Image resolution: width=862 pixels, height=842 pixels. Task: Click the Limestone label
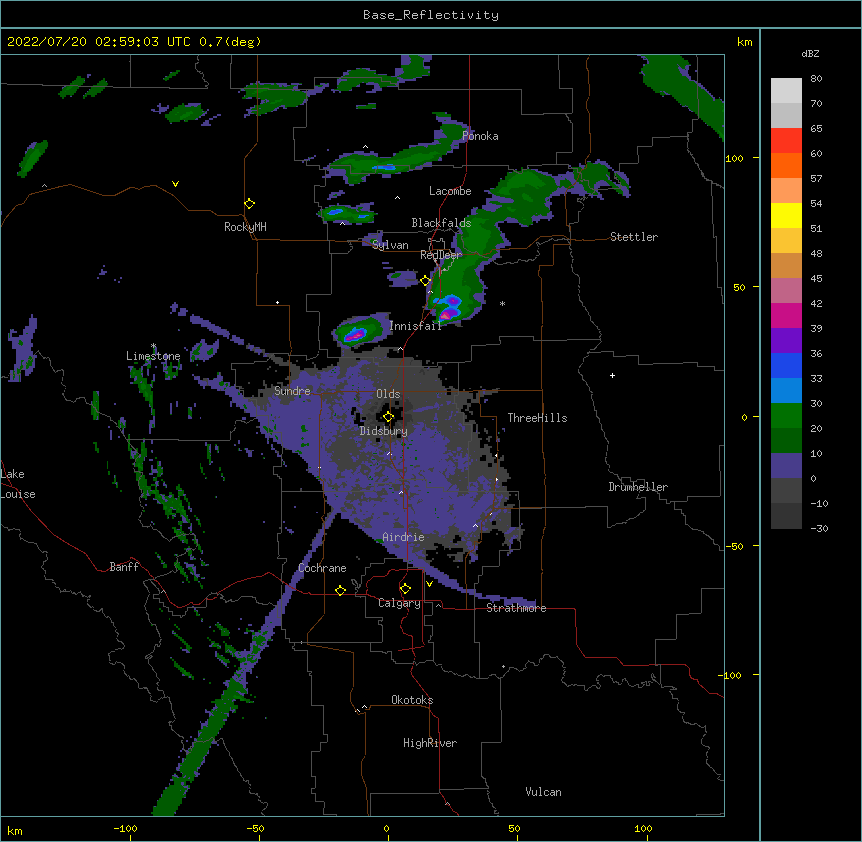[153, 356]
